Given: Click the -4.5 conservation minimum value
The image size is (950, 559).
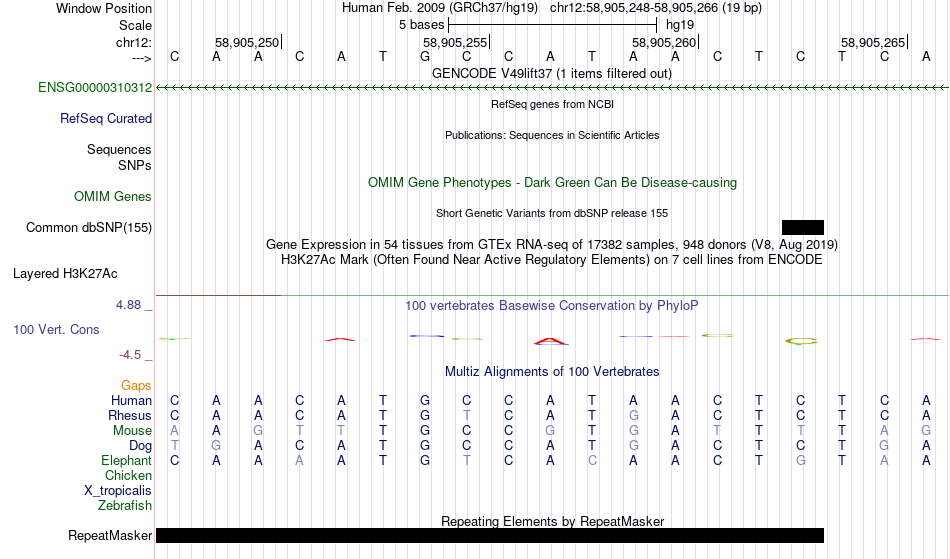Looking at the screenshot, I should pyautogui.click(x=130, y=355).
